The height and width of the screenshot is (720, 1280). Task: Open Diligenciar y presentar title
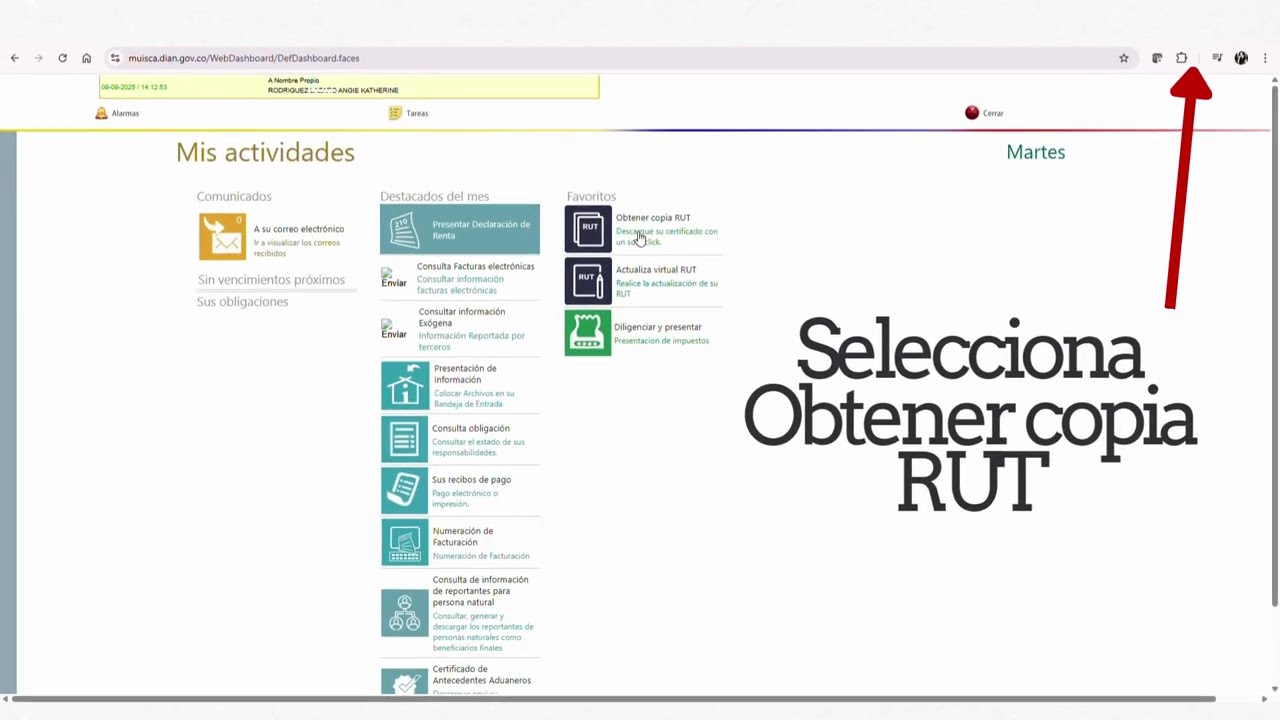point(658,327)
